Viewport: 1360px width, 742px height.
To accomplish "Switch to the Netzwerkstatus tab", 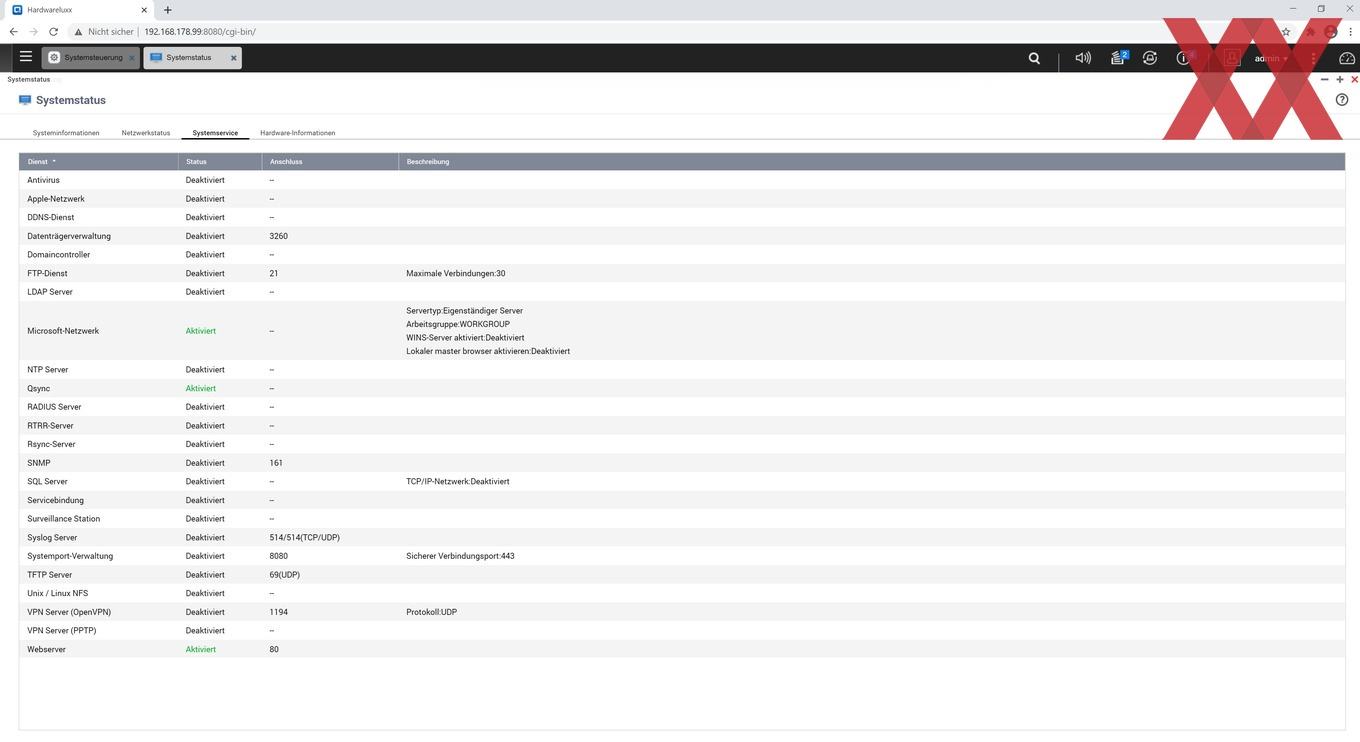I will (146, 133).
